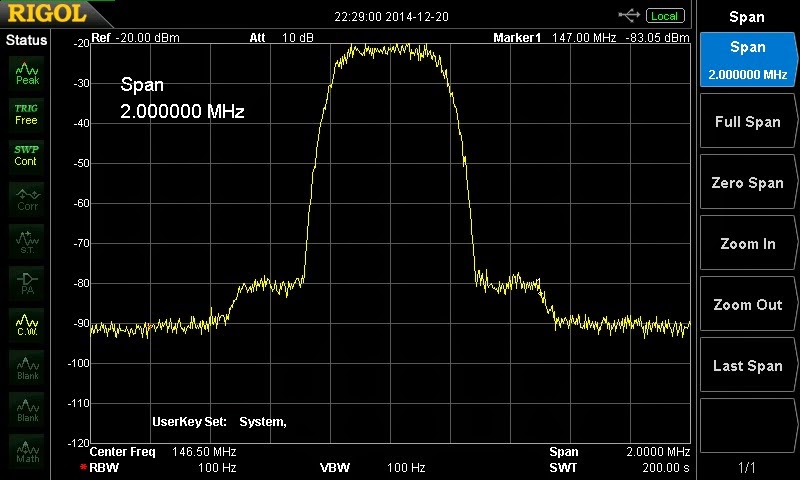The height and width of the screenshot is (480, 800).
Task: Select the Last Span softkey
Action: coord(748,365)
